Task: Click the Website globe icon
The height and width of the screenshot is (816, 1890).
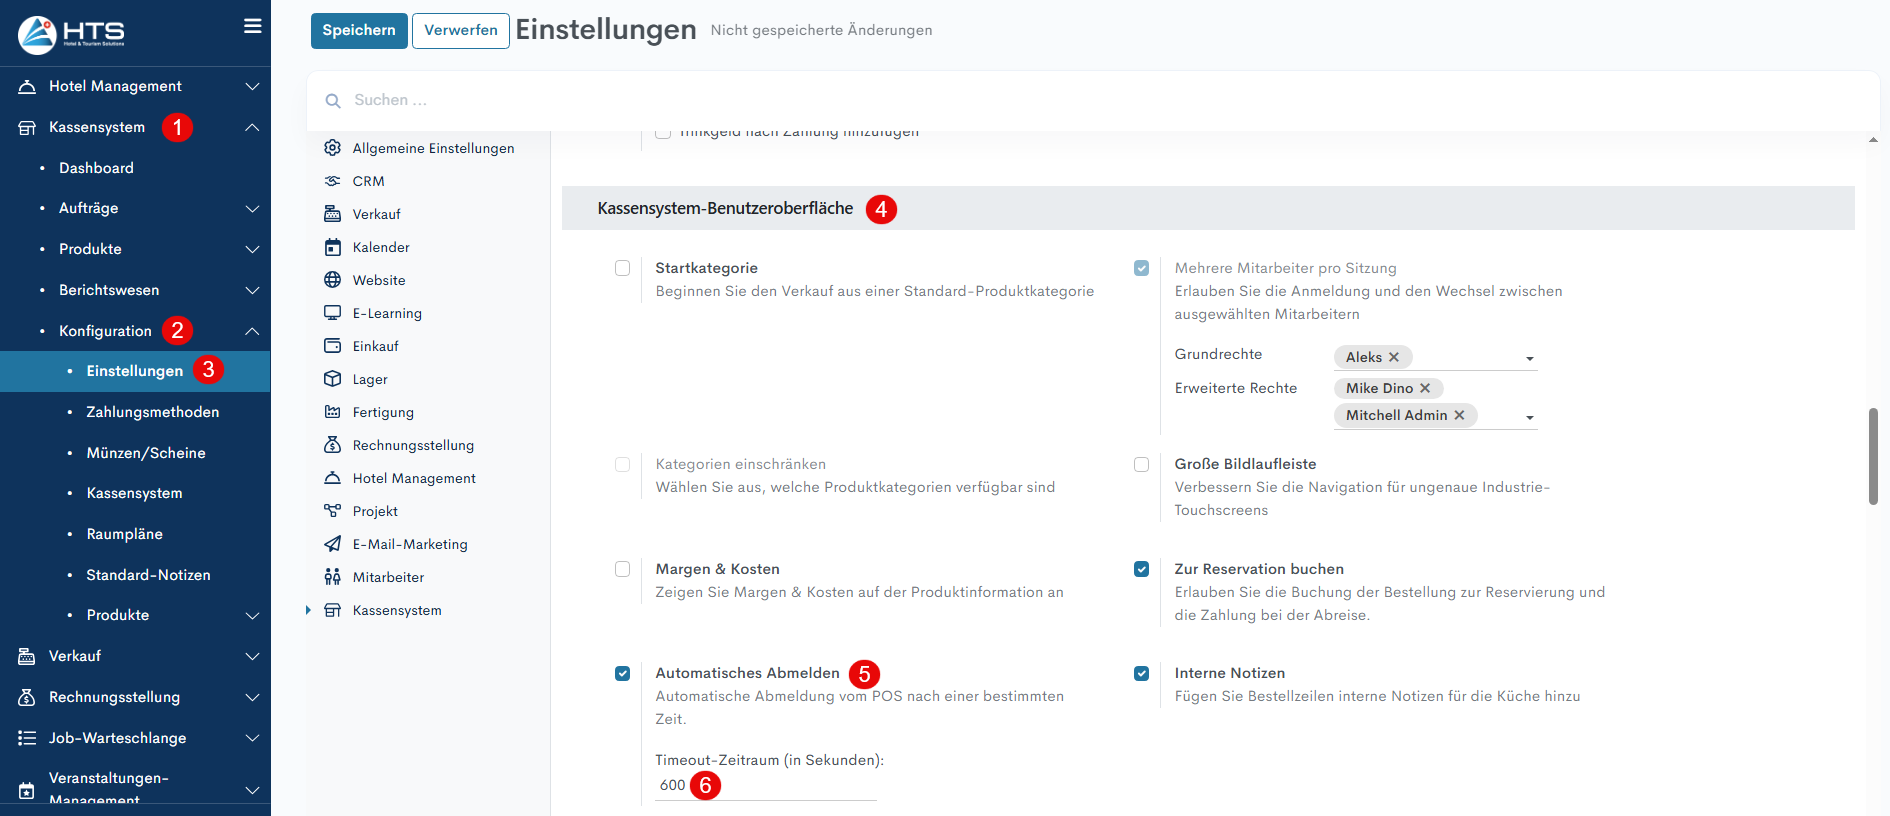Action: (x=333, y=280)
